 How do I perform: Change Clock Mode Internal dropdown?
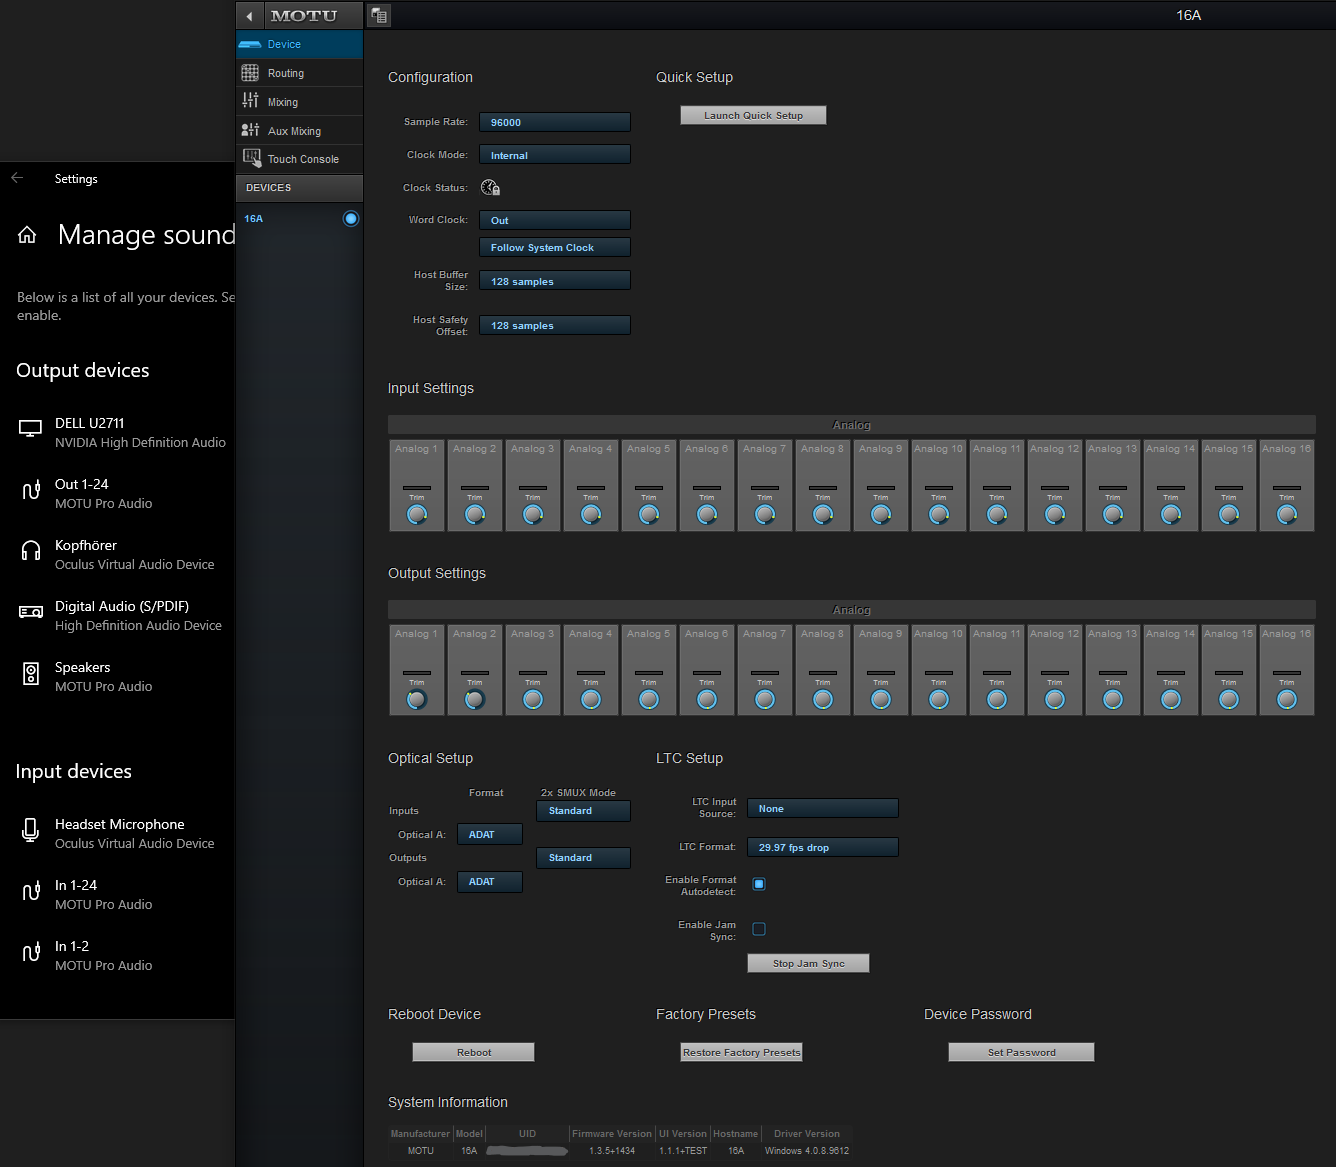click(555, 155)
